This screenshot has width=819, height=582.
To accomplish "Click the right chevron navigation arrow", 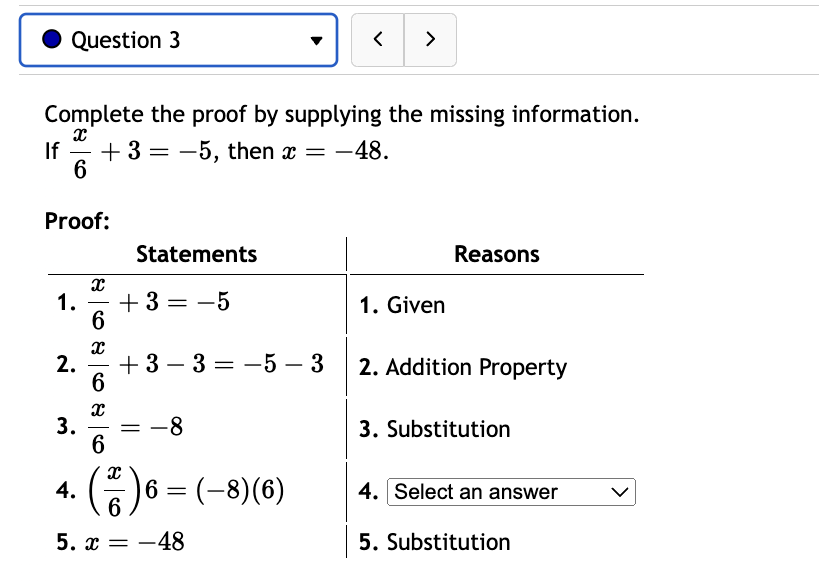I will point(430,40).
